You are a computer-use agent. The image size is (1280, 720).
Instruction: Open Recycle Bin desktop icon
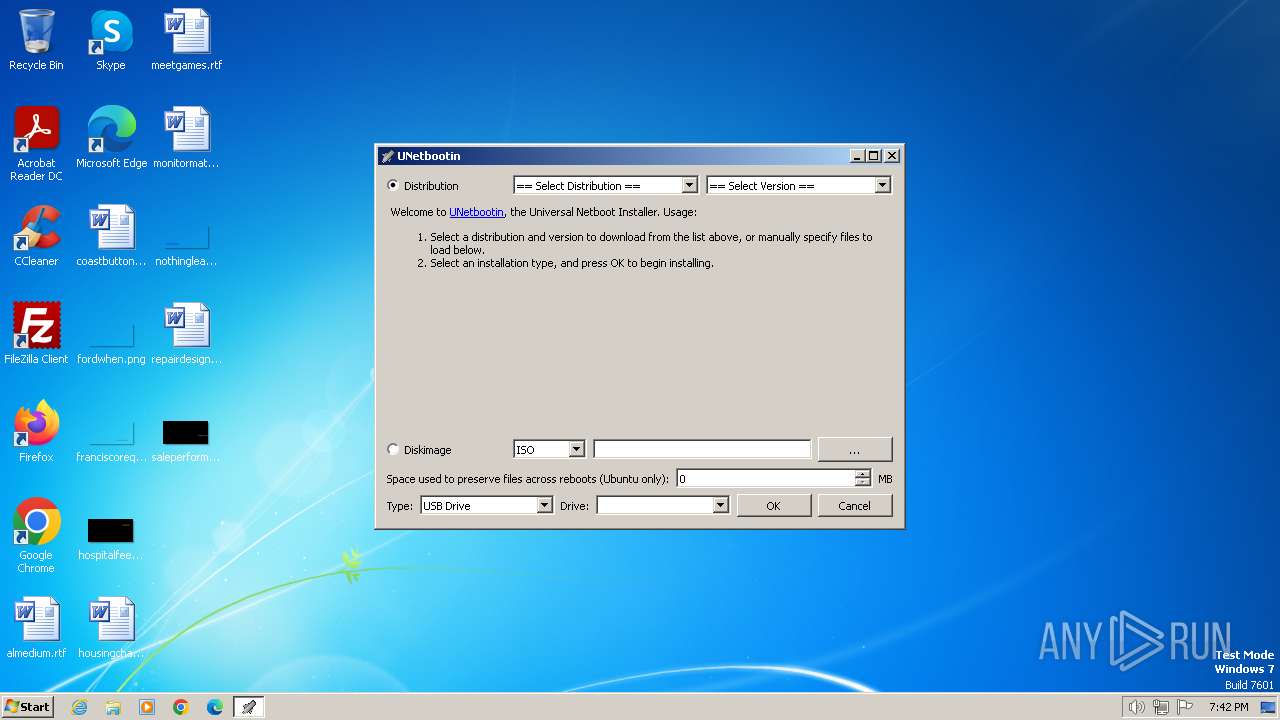click(36, 40)
